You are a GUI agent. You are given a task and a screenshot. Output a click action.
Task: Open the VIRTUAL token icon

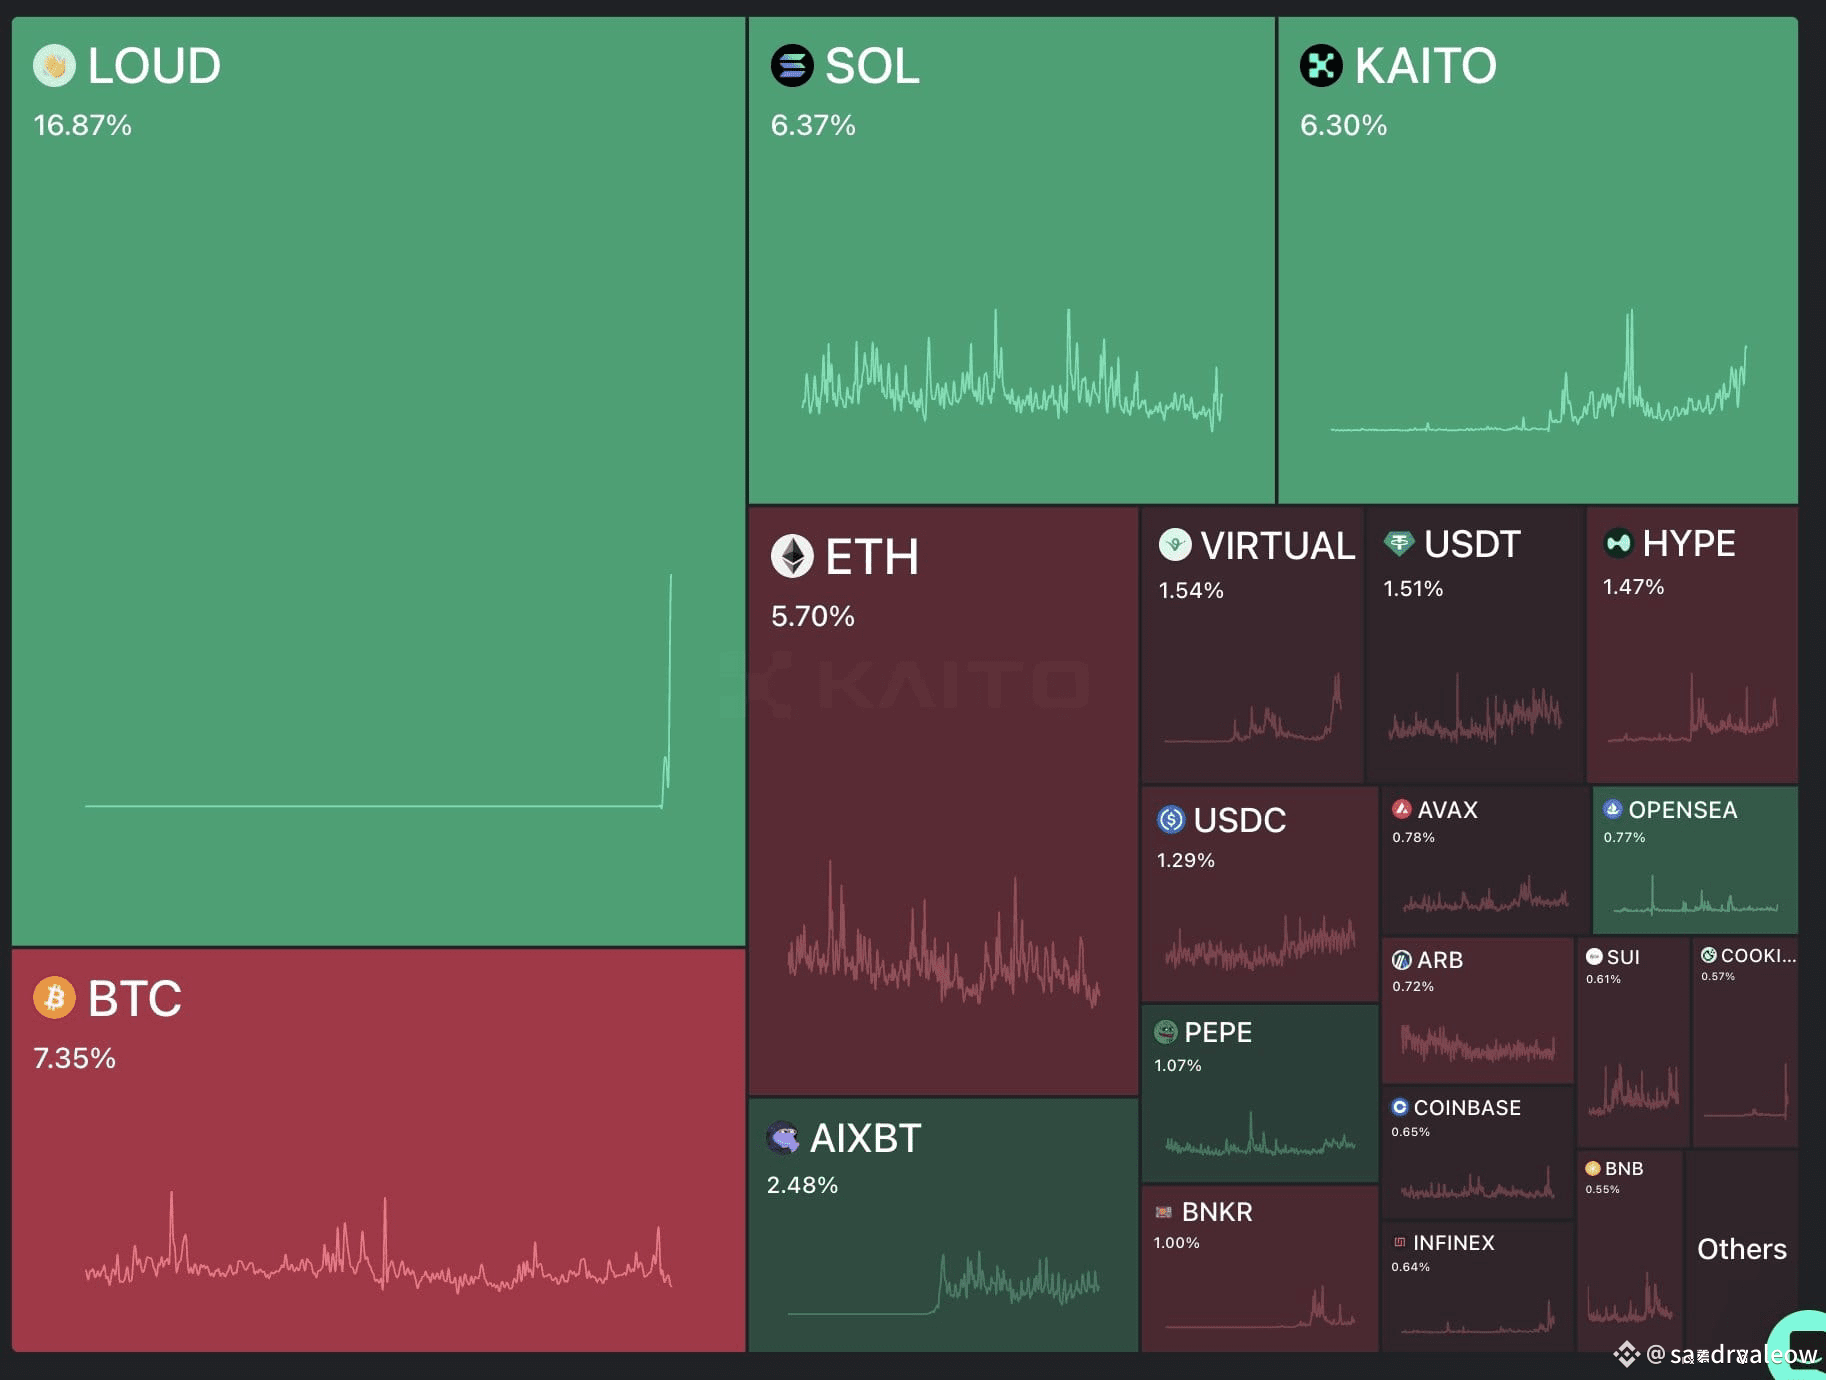[x=1175, y=545]
